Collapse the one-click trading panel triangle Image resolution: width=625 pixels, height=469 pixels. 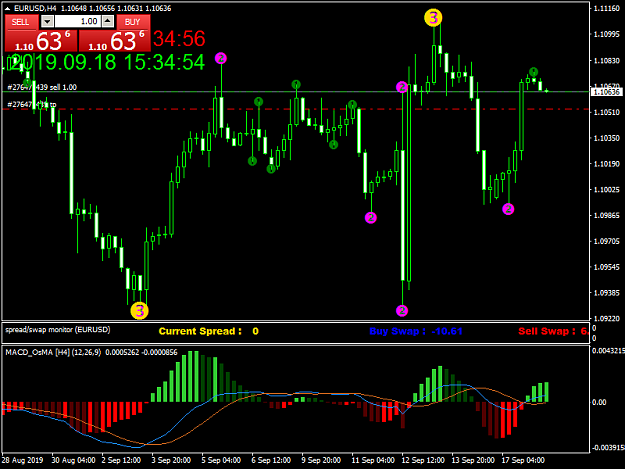coord(8,8)
